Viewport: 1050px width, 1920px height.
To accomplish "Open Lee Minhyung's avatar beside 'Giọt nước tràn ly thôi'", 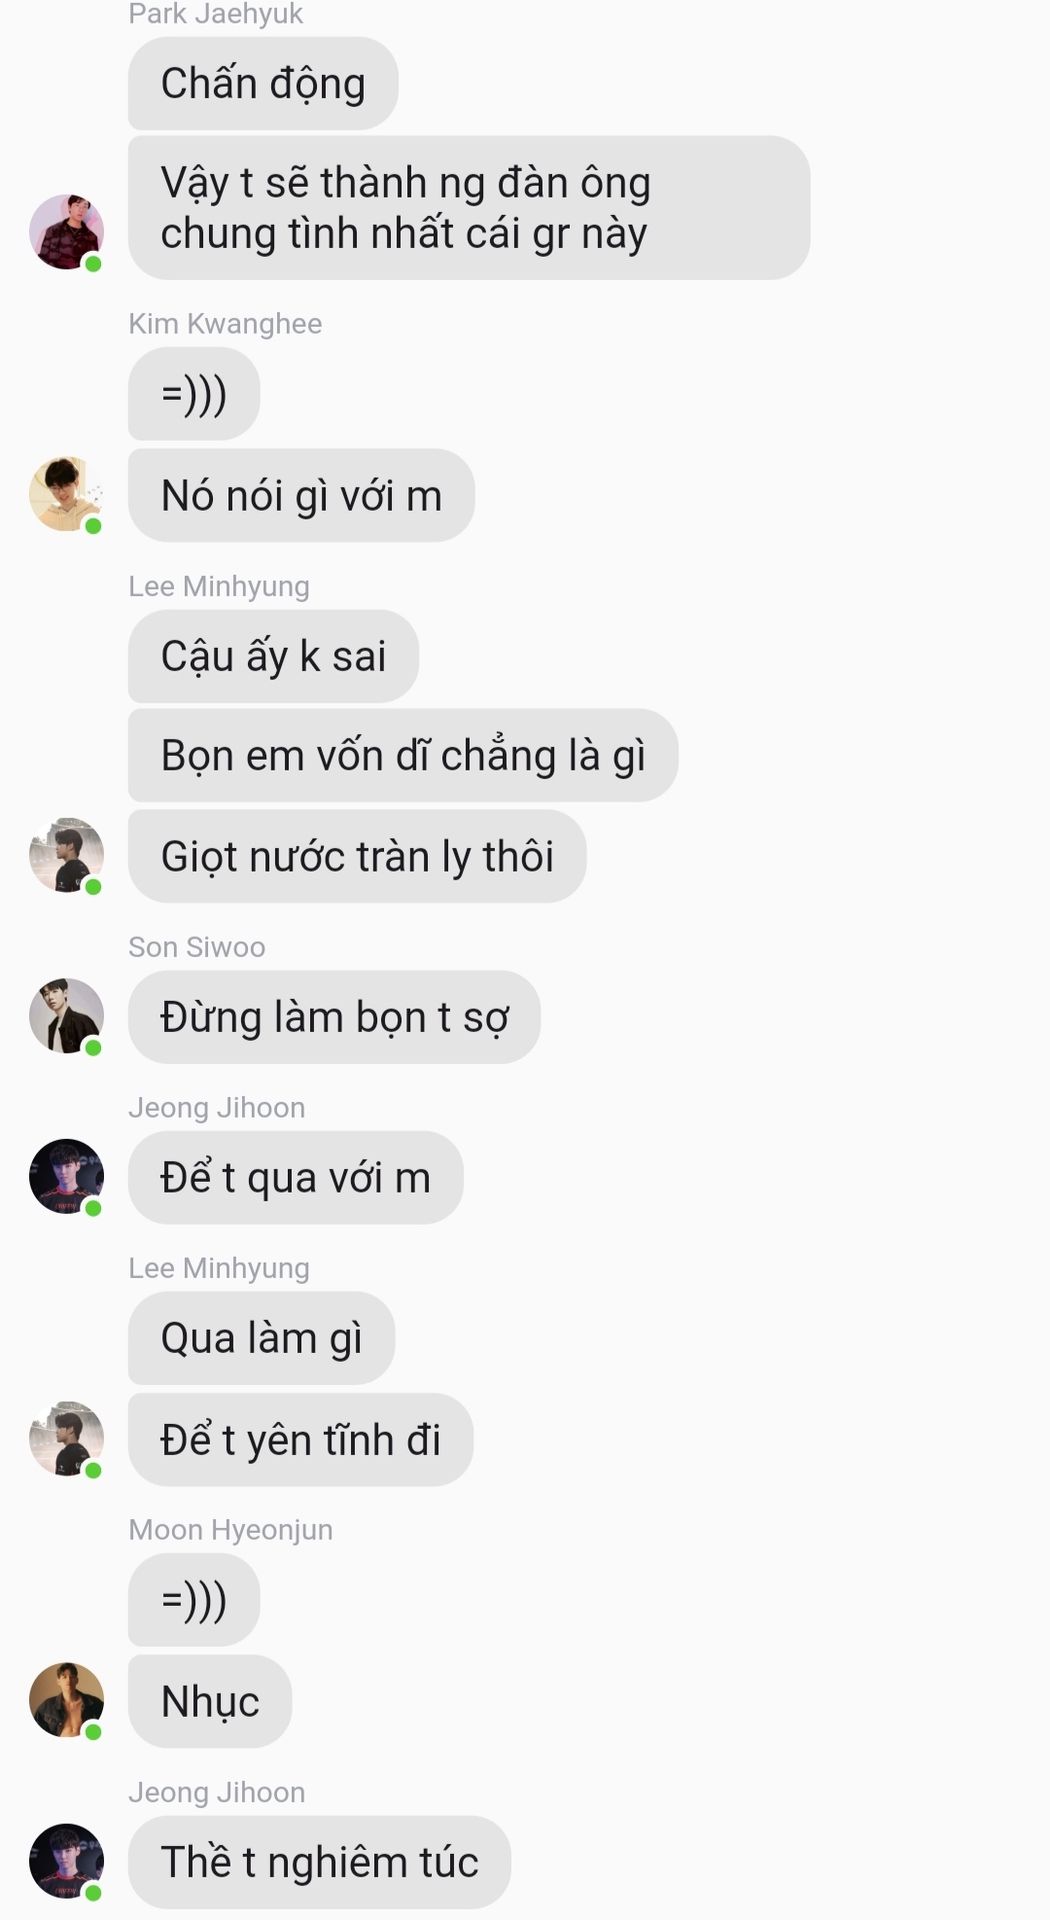I will coord(66,855).
